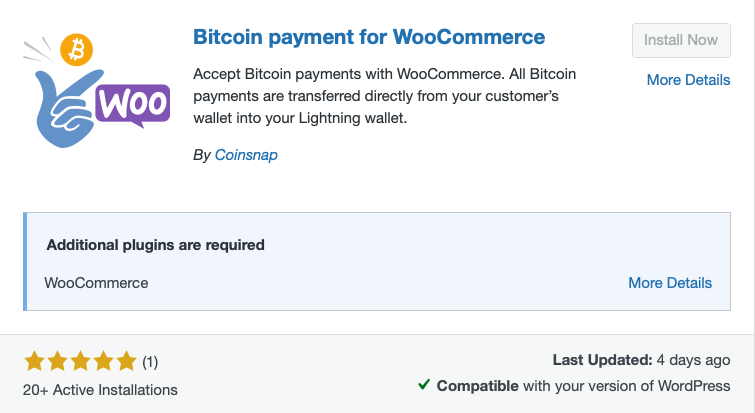Click the orange Bitcoin coin in the logo
Image resolution: width=755 pixels, height=413 pixels.
click(76, 49)
